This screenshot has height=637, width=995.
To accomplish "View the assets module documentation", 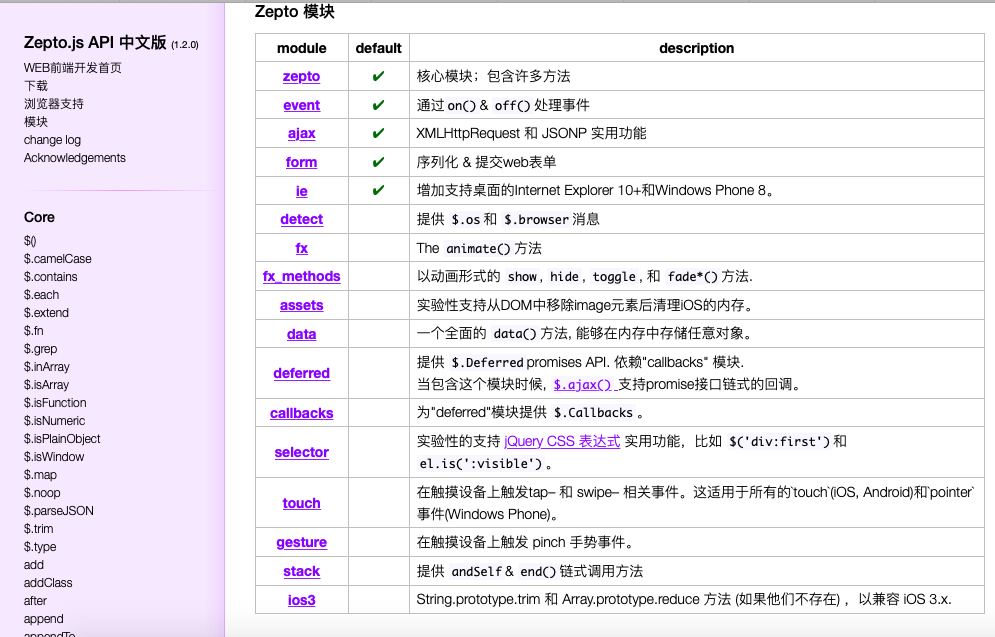I will [301, 304].
